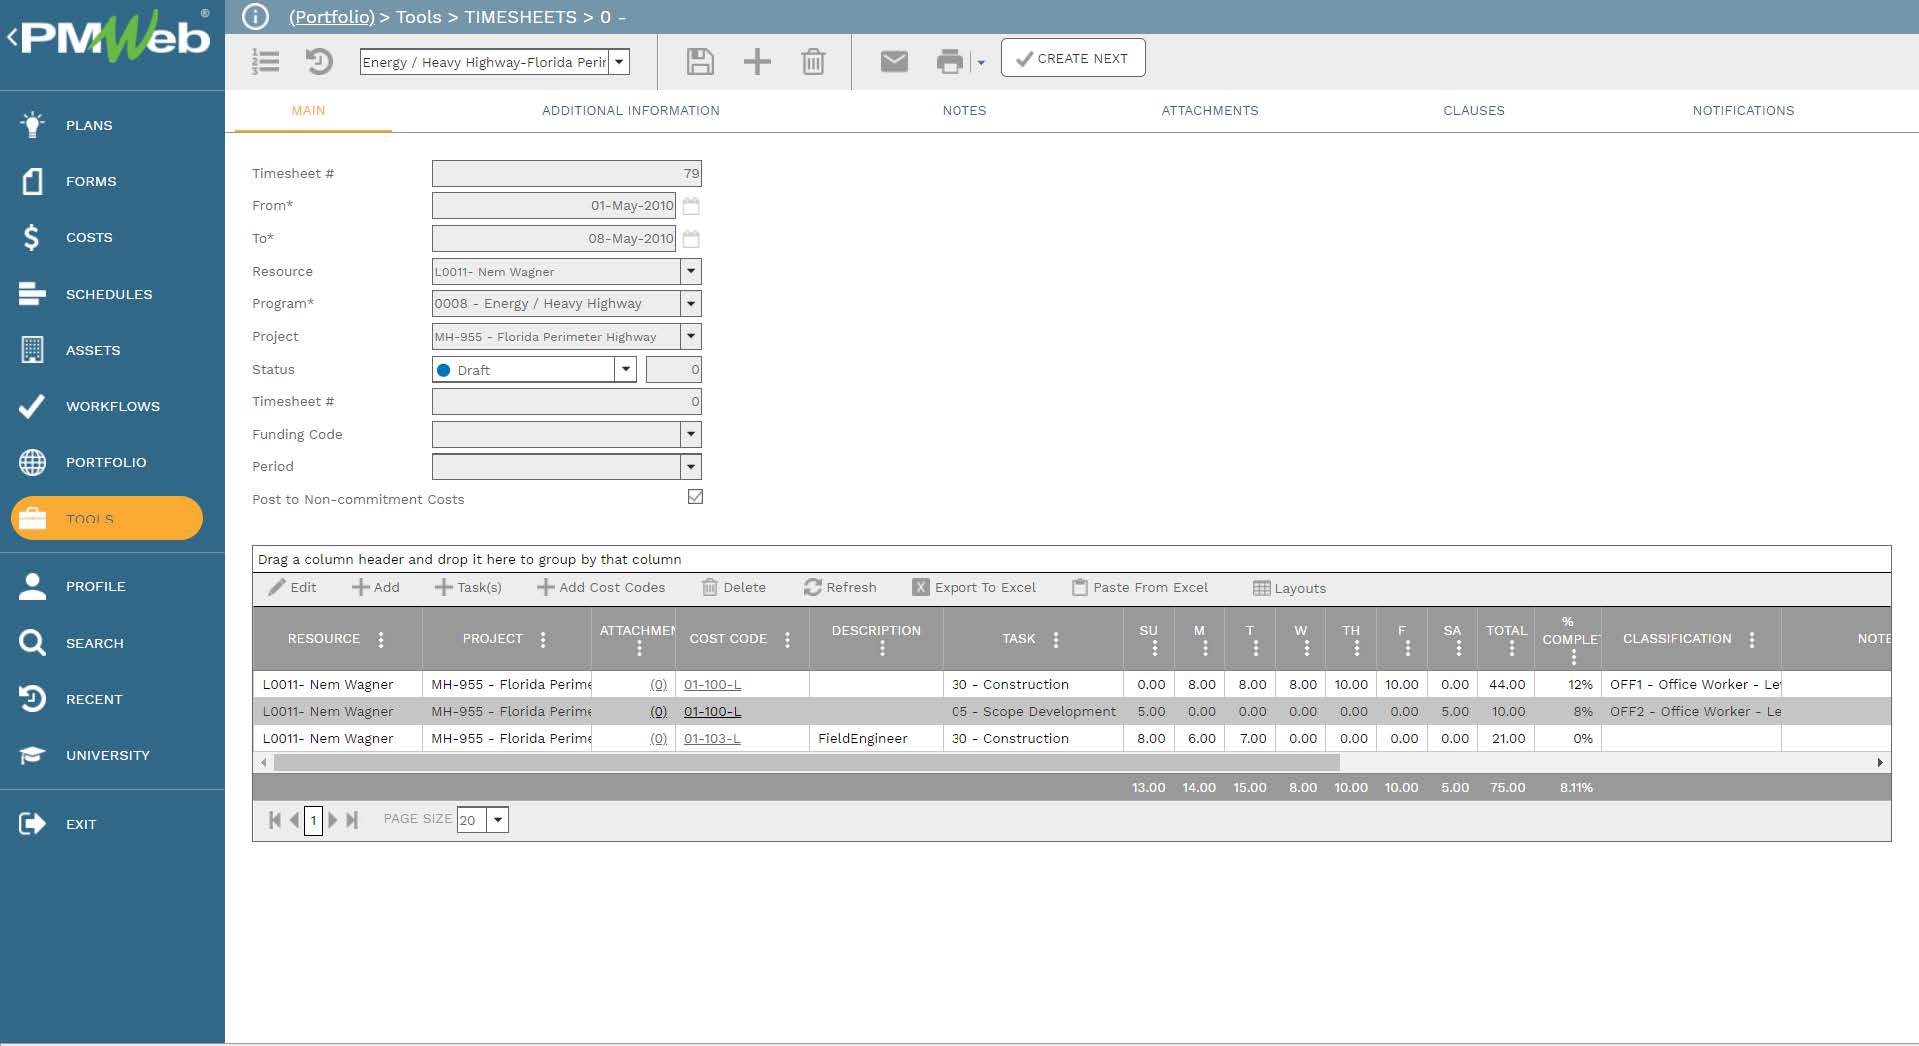
Task: Add a new record with plus icon
Action: click(x=757, y=62)
